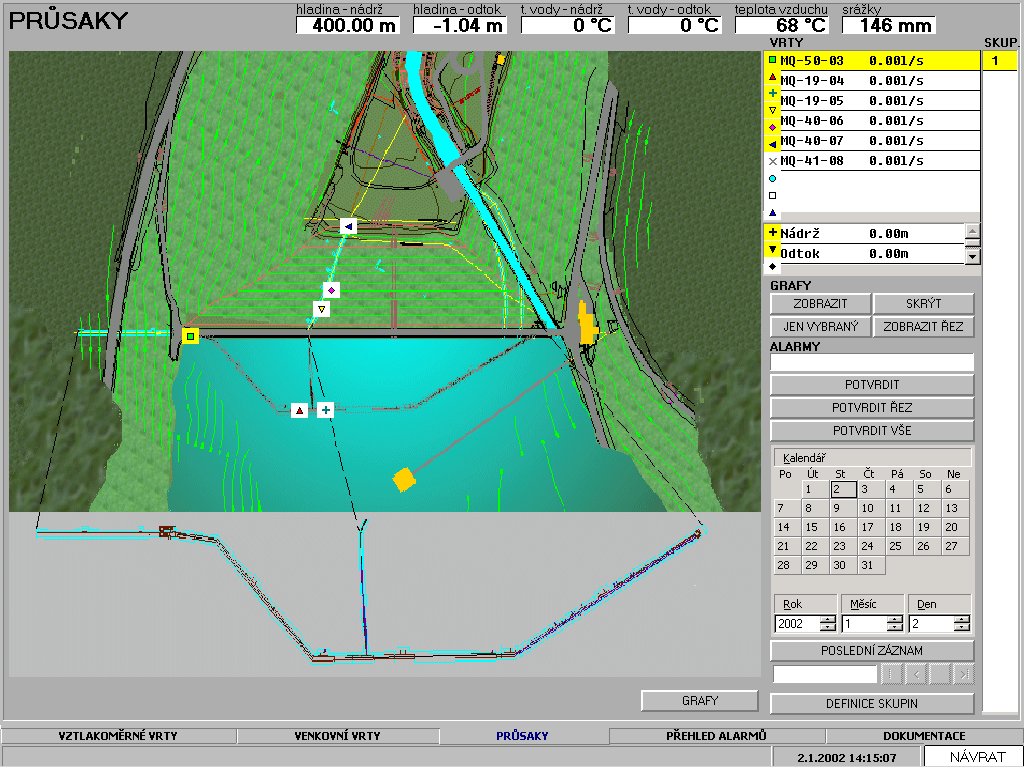Select the teal plus marker on the map
The height and width of the screenshot is (768, 1024).
tap(325, 410)
